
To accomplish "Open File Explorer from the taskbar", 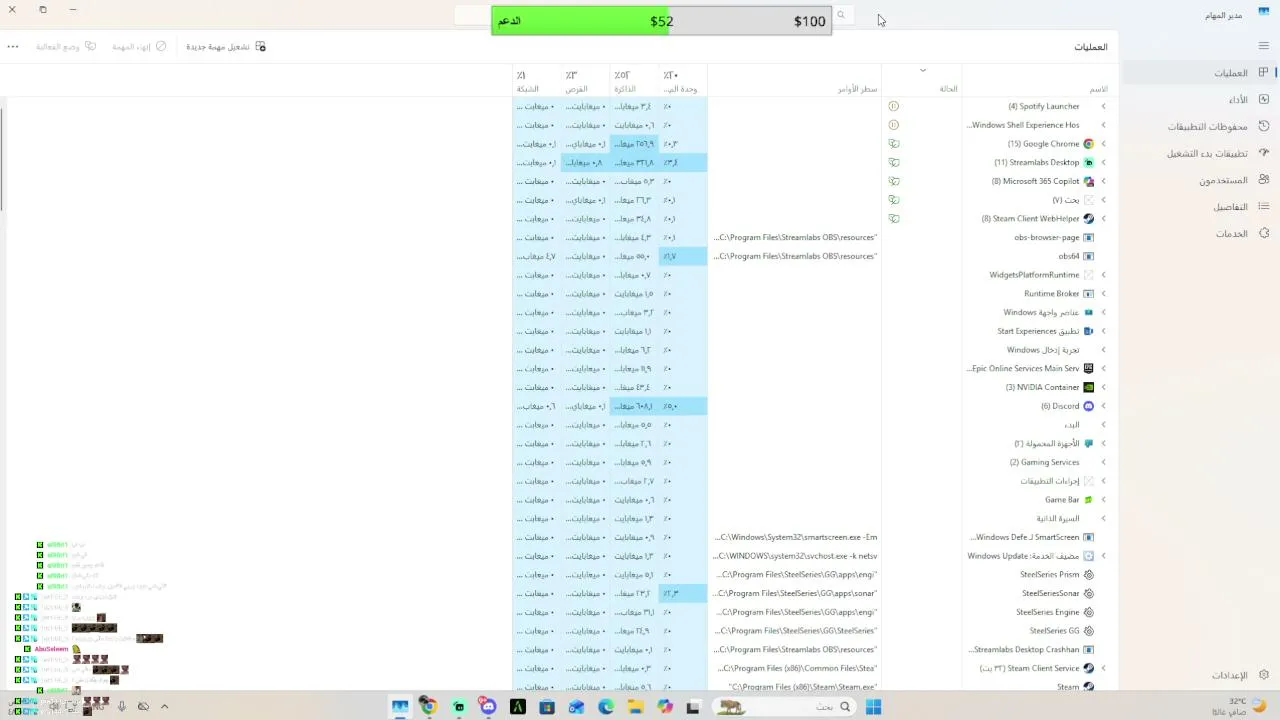I will pyautogui.click(x=635, y=707).
